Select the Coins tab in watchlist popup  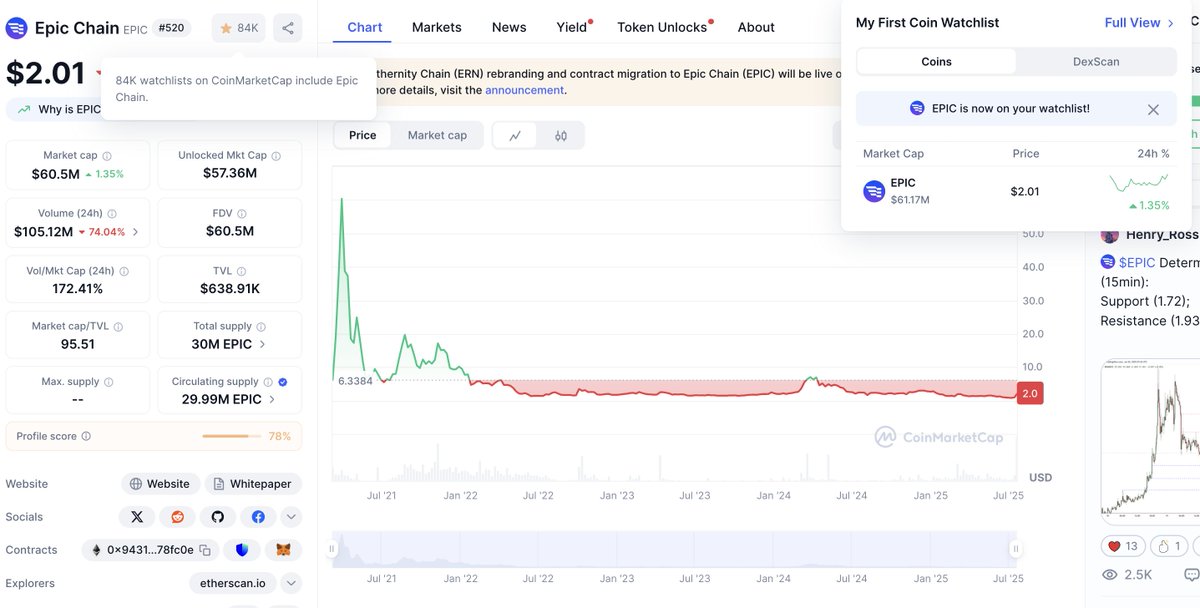tap(936, 62)
